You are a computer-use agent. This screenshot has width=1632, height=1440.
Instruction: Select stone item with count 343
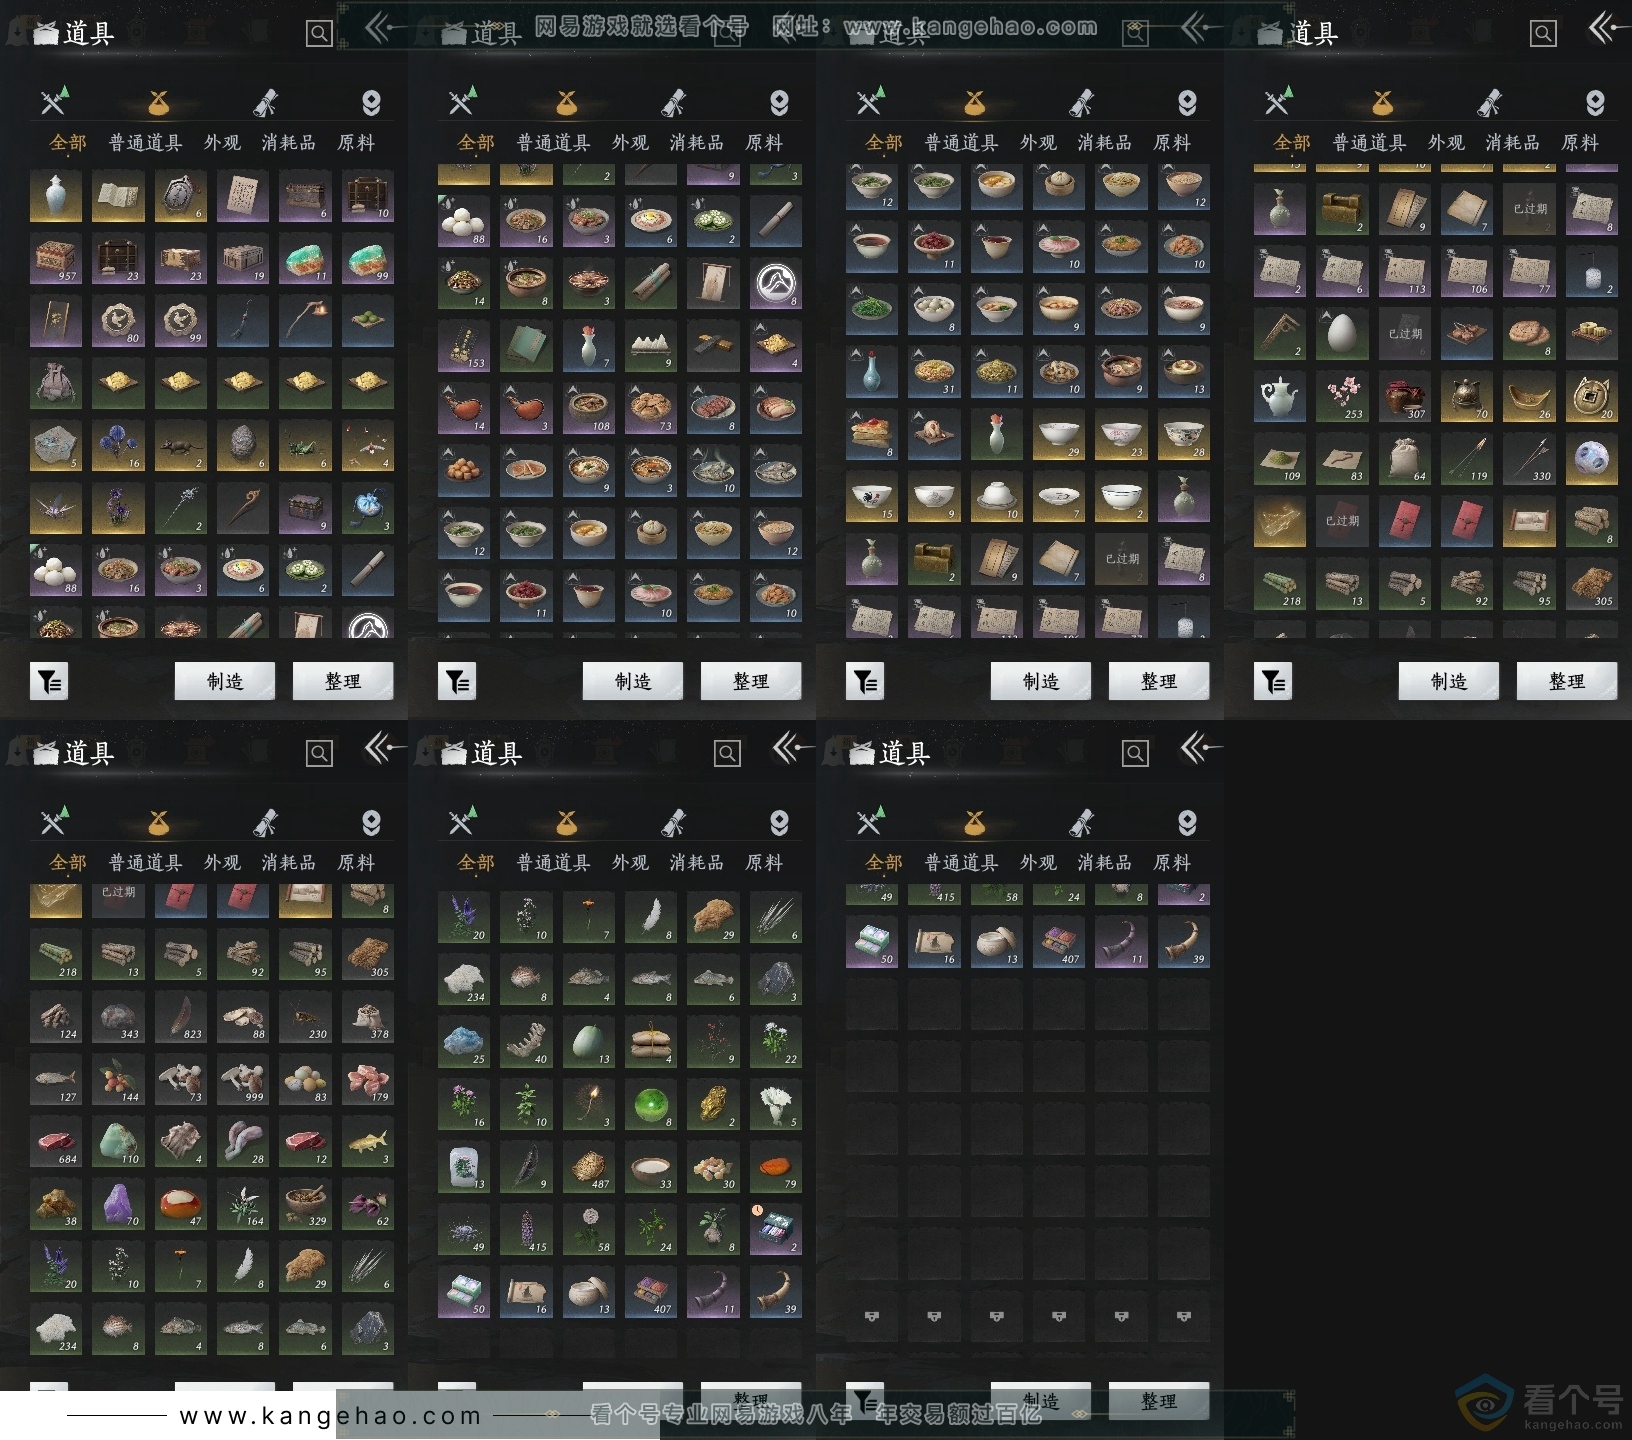pos(118,1017)
